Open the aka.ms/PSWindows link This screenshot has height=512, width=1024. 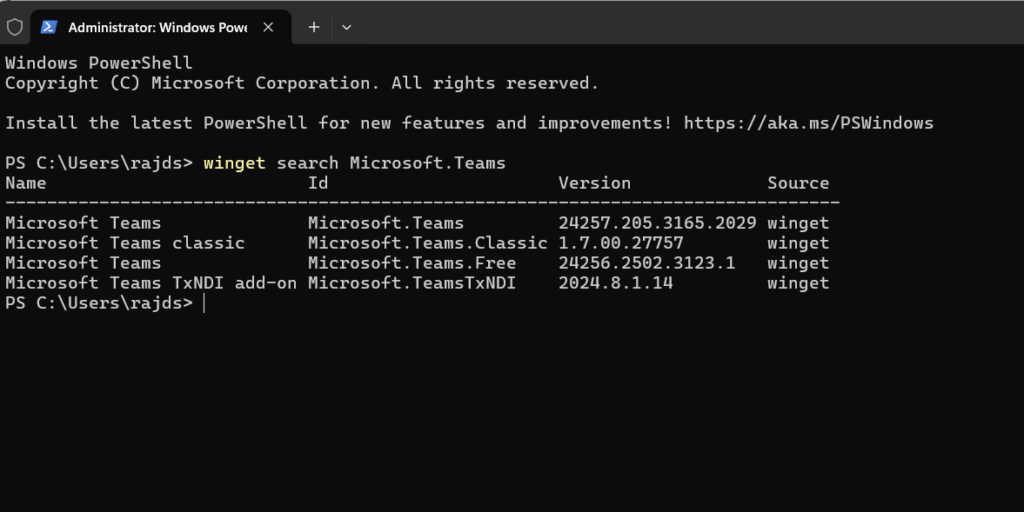[808, 123]
